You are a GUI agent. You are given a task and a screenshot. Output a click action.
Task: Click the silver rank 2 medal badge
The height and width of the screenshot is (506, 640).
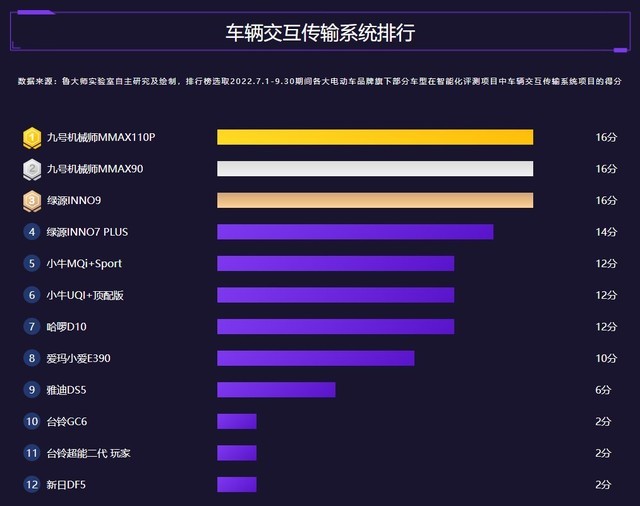[x=31, y=169]
